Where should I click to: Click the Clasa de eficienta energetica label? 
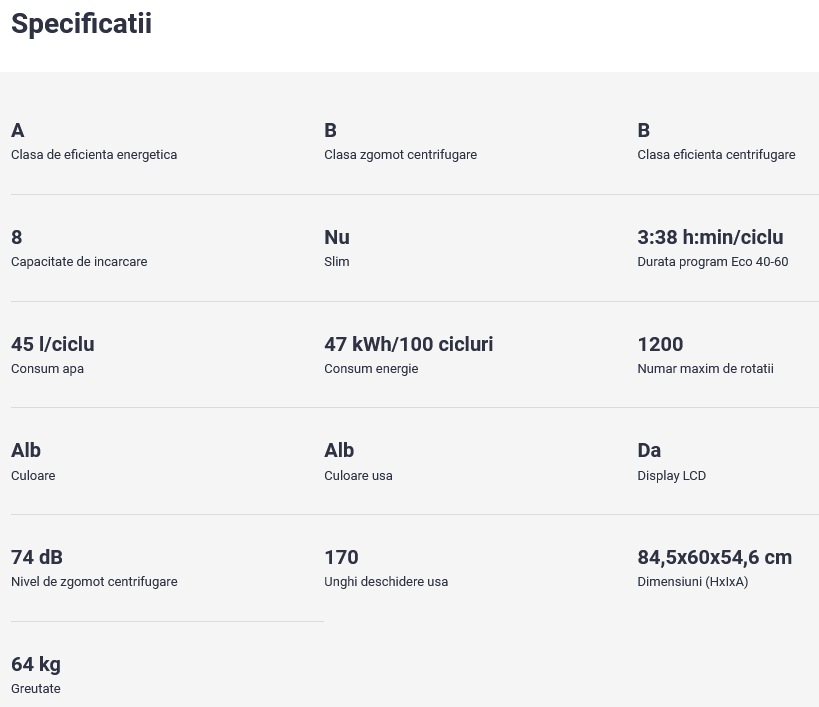tap(94, 155)
